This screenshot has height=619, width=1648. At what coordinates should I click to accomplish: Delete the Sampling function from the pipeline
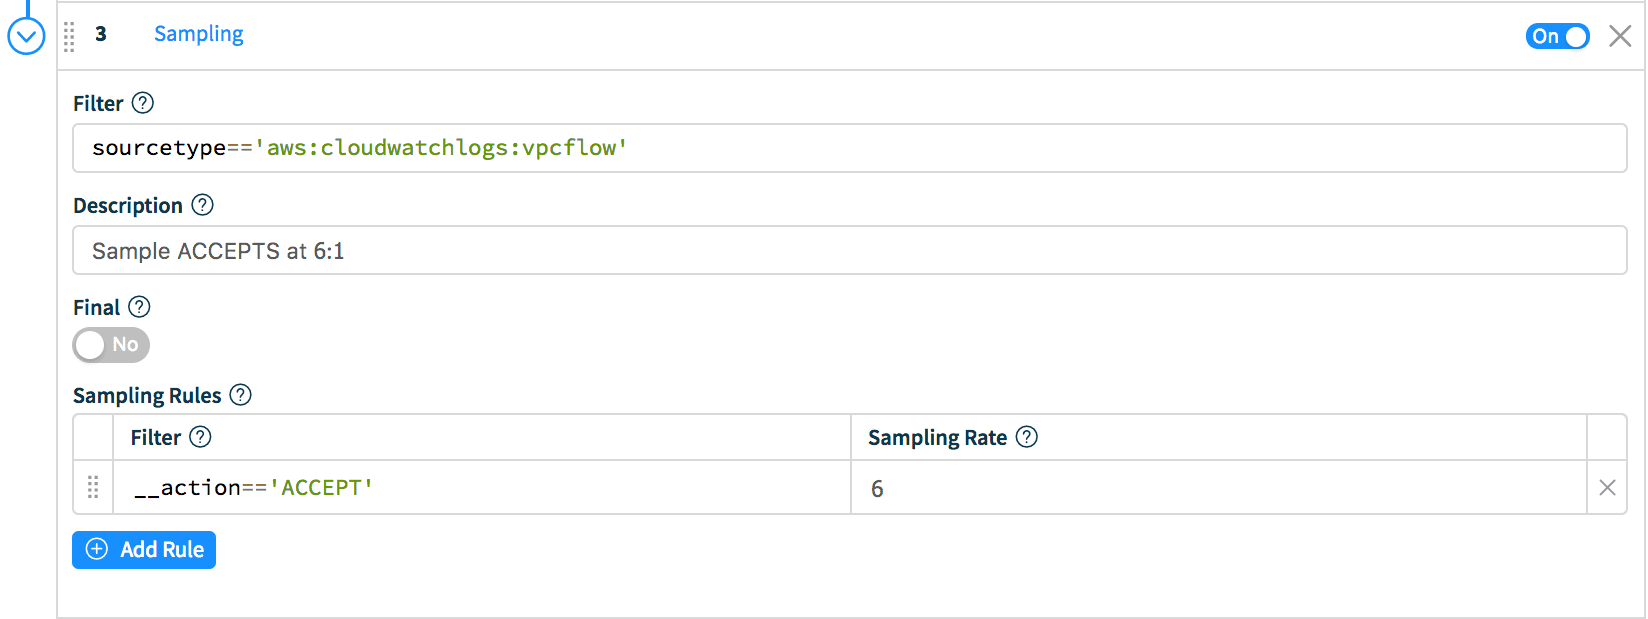1620,36
